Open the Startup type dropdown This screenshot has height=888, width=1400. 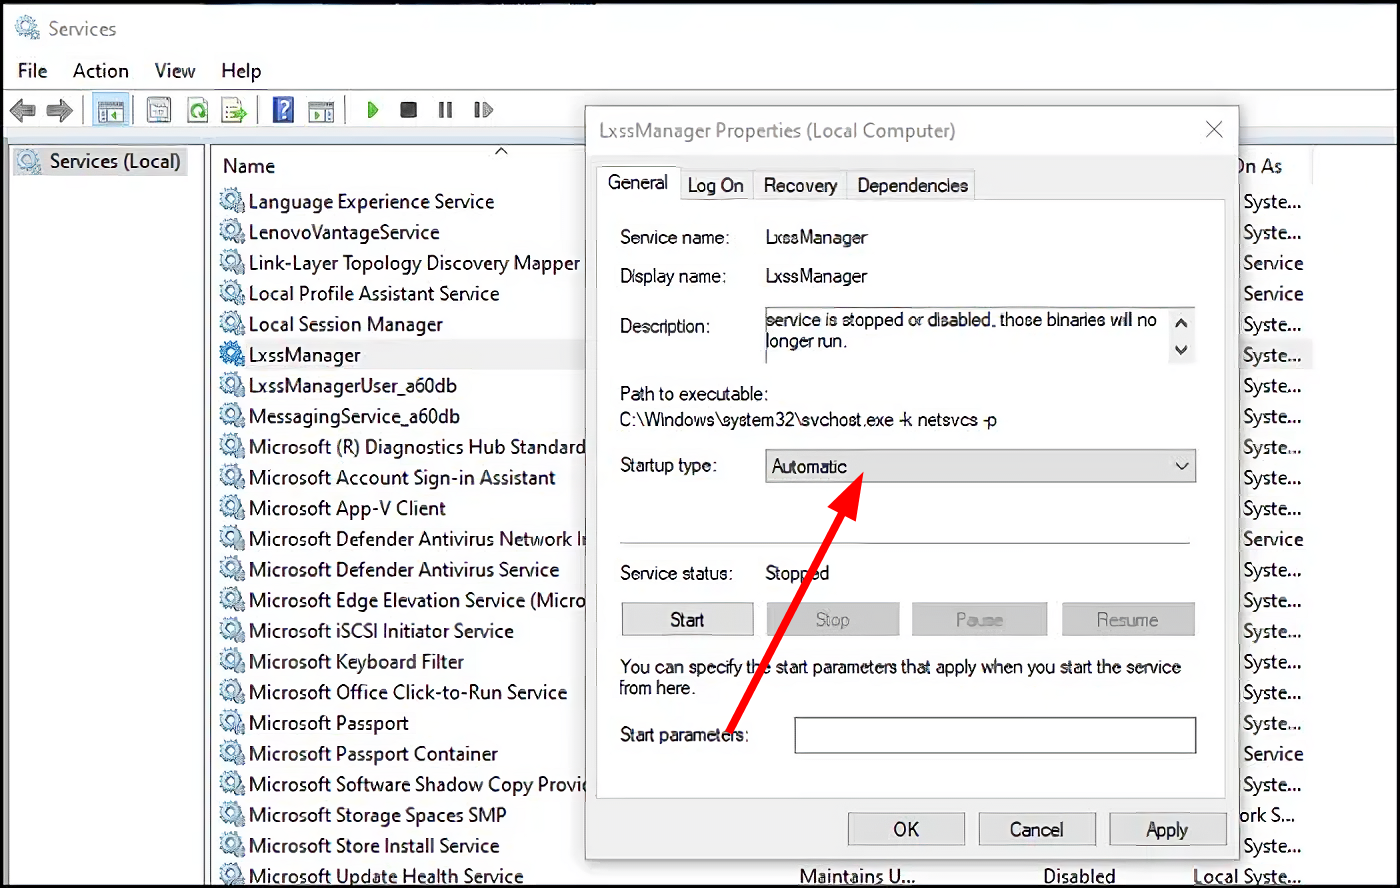[980, 466]
